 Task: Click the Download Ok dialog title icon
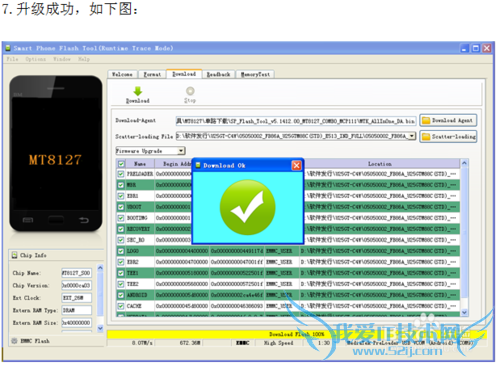(x=198, y=165)
